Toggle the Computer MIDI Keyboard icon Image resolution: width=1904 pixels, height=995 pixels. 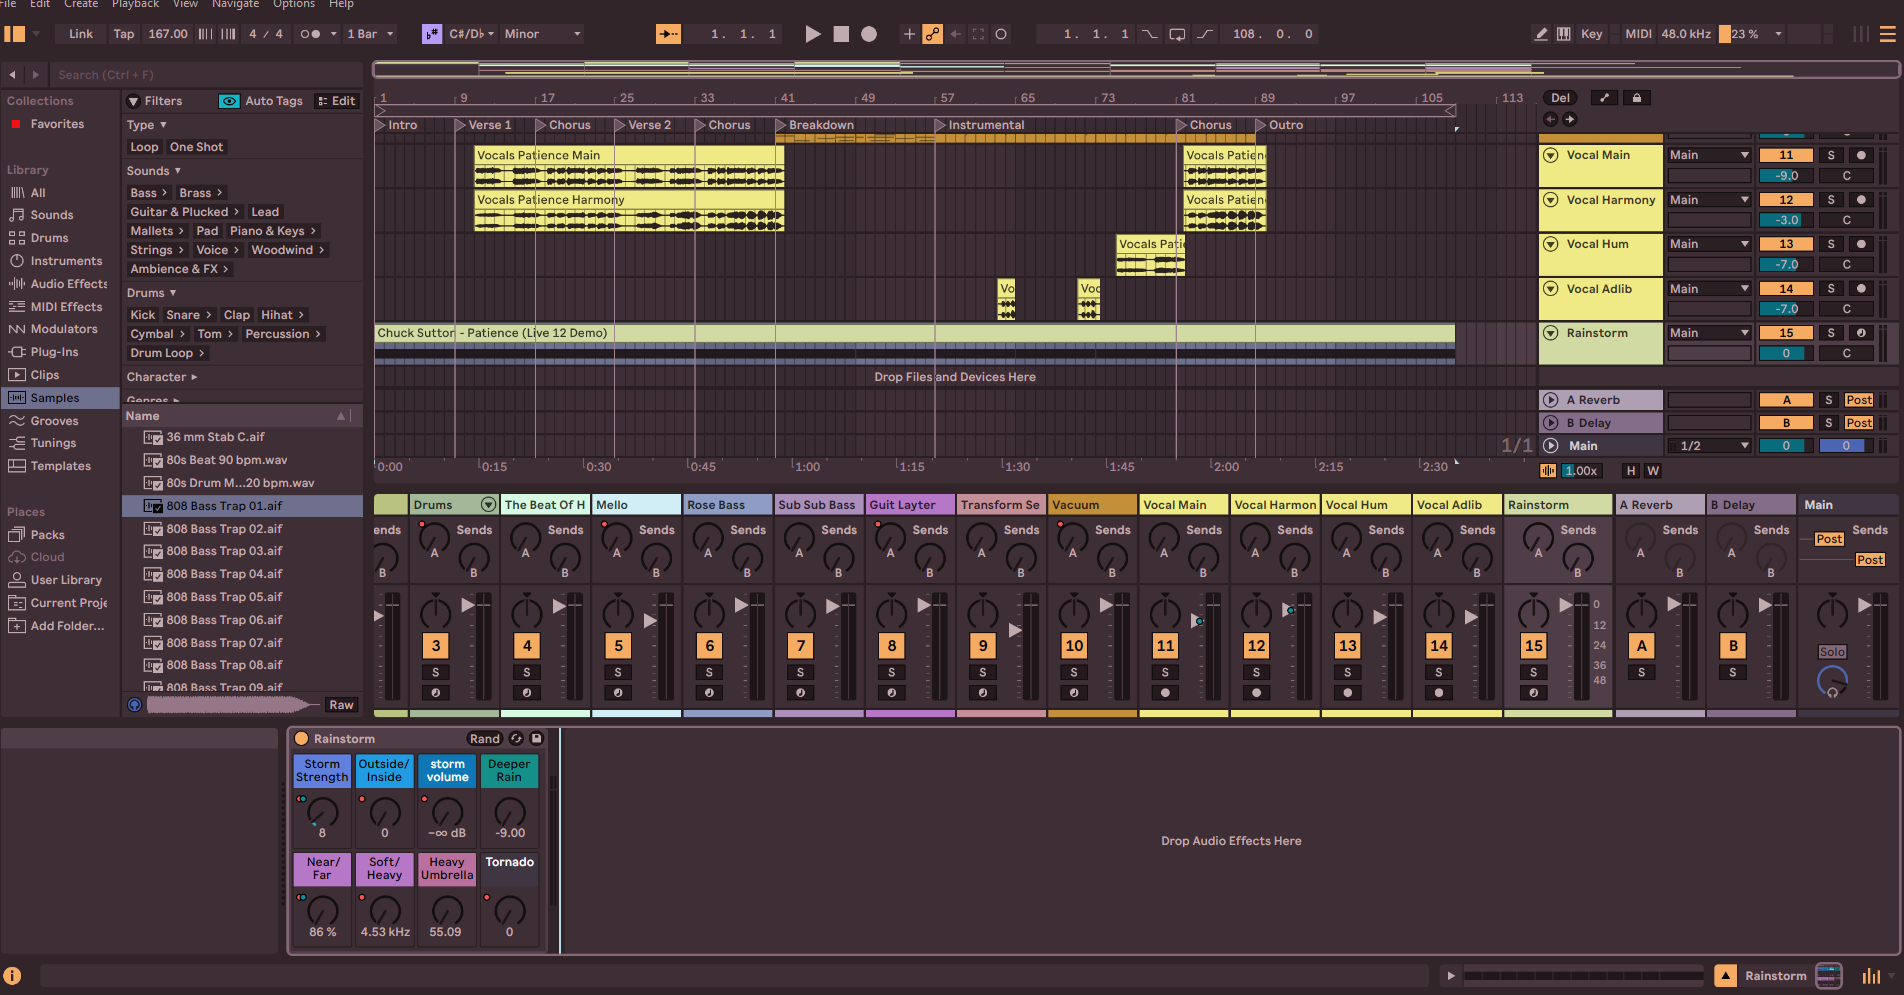coord(1563,33)
